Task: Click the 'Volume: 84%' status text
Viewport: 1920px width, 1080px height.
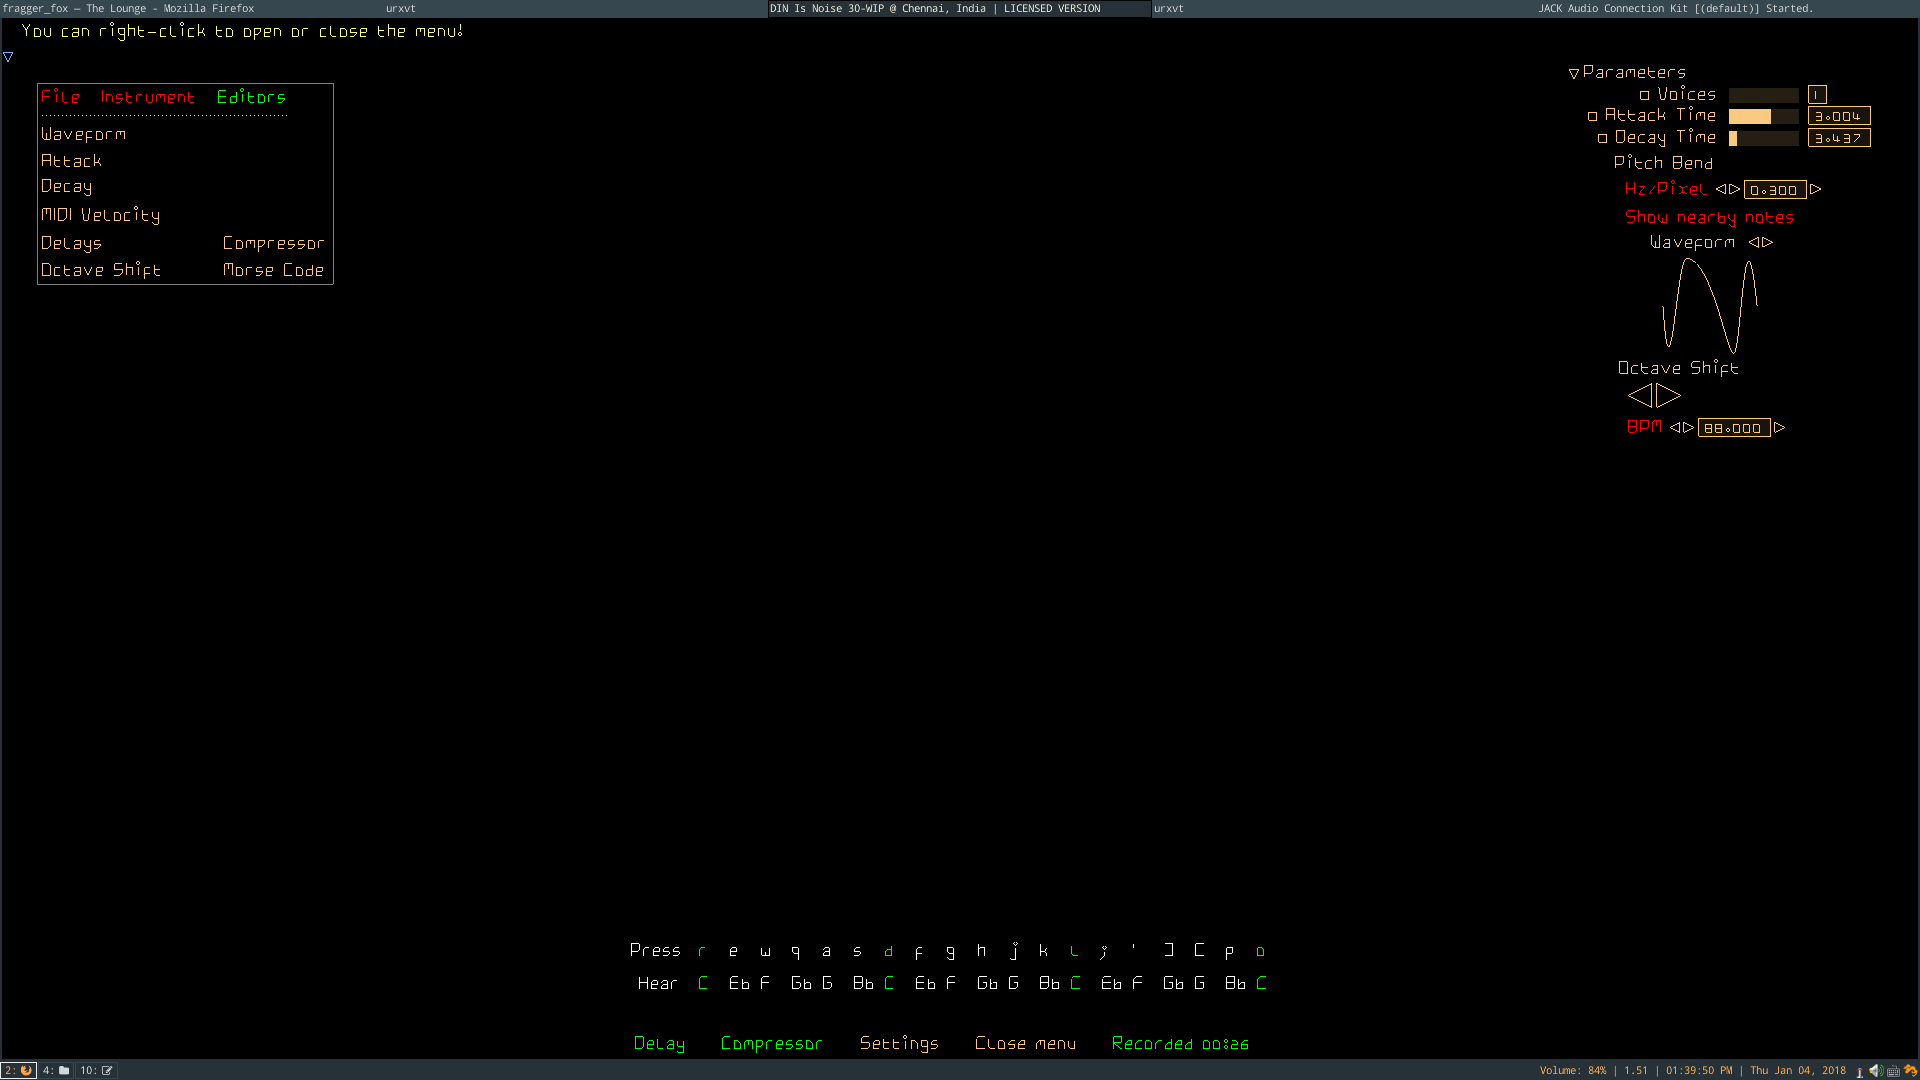Action: click(1572, 1070)
